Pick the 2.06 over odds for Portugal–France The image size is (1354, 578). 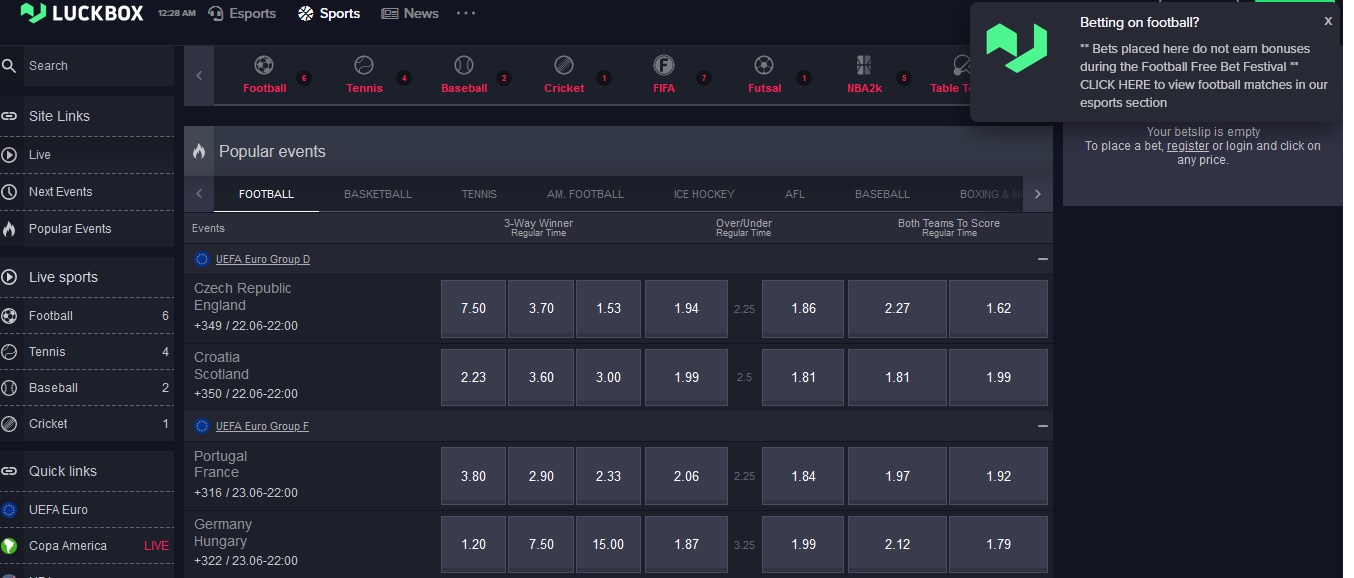[686, 476]
